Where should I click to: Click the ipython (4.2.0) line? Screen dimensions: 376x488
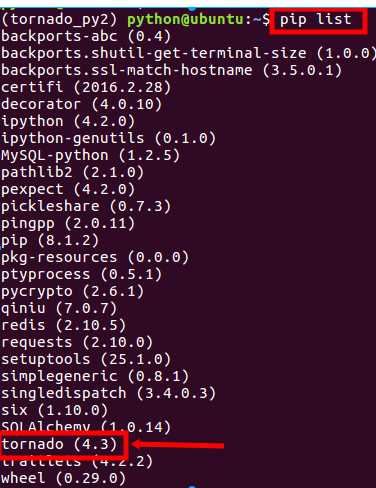point(68,121)
